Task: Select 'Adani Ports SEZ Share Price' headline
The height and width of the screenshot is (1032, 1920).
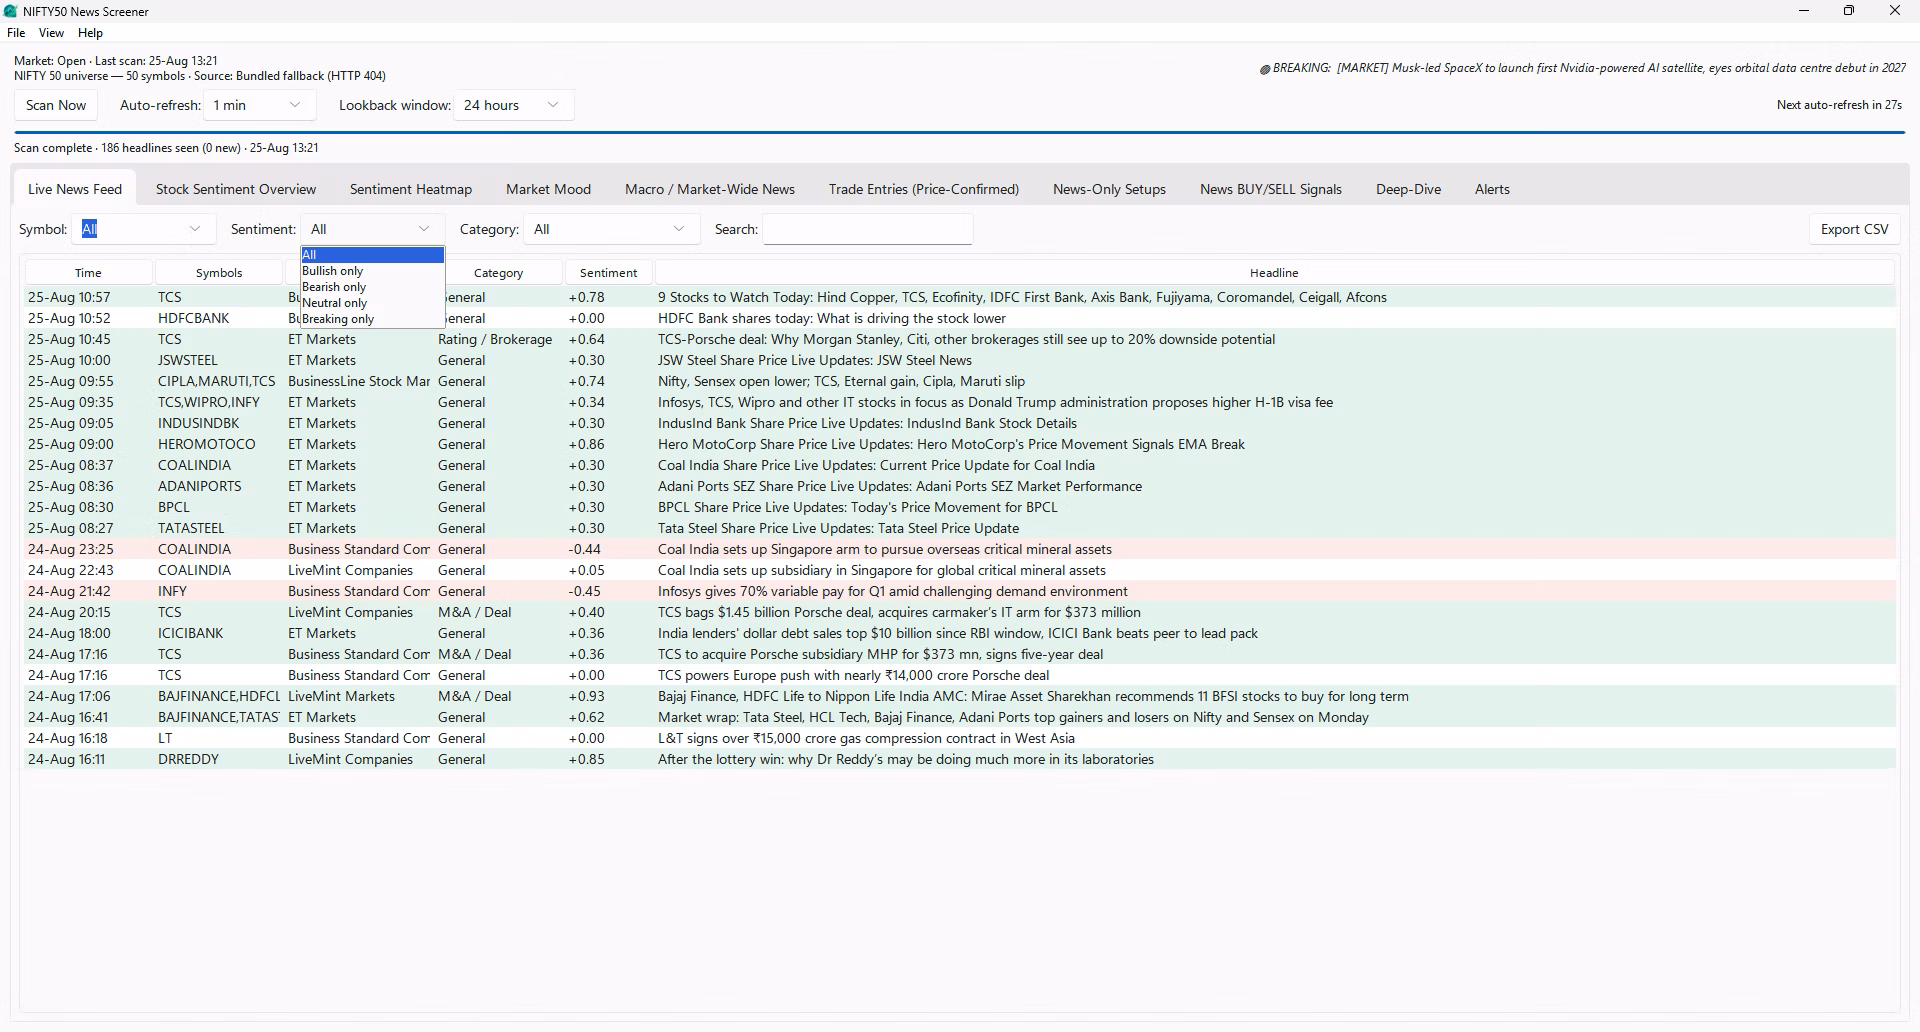Action: pyautogui.click(x=900, y=486)
